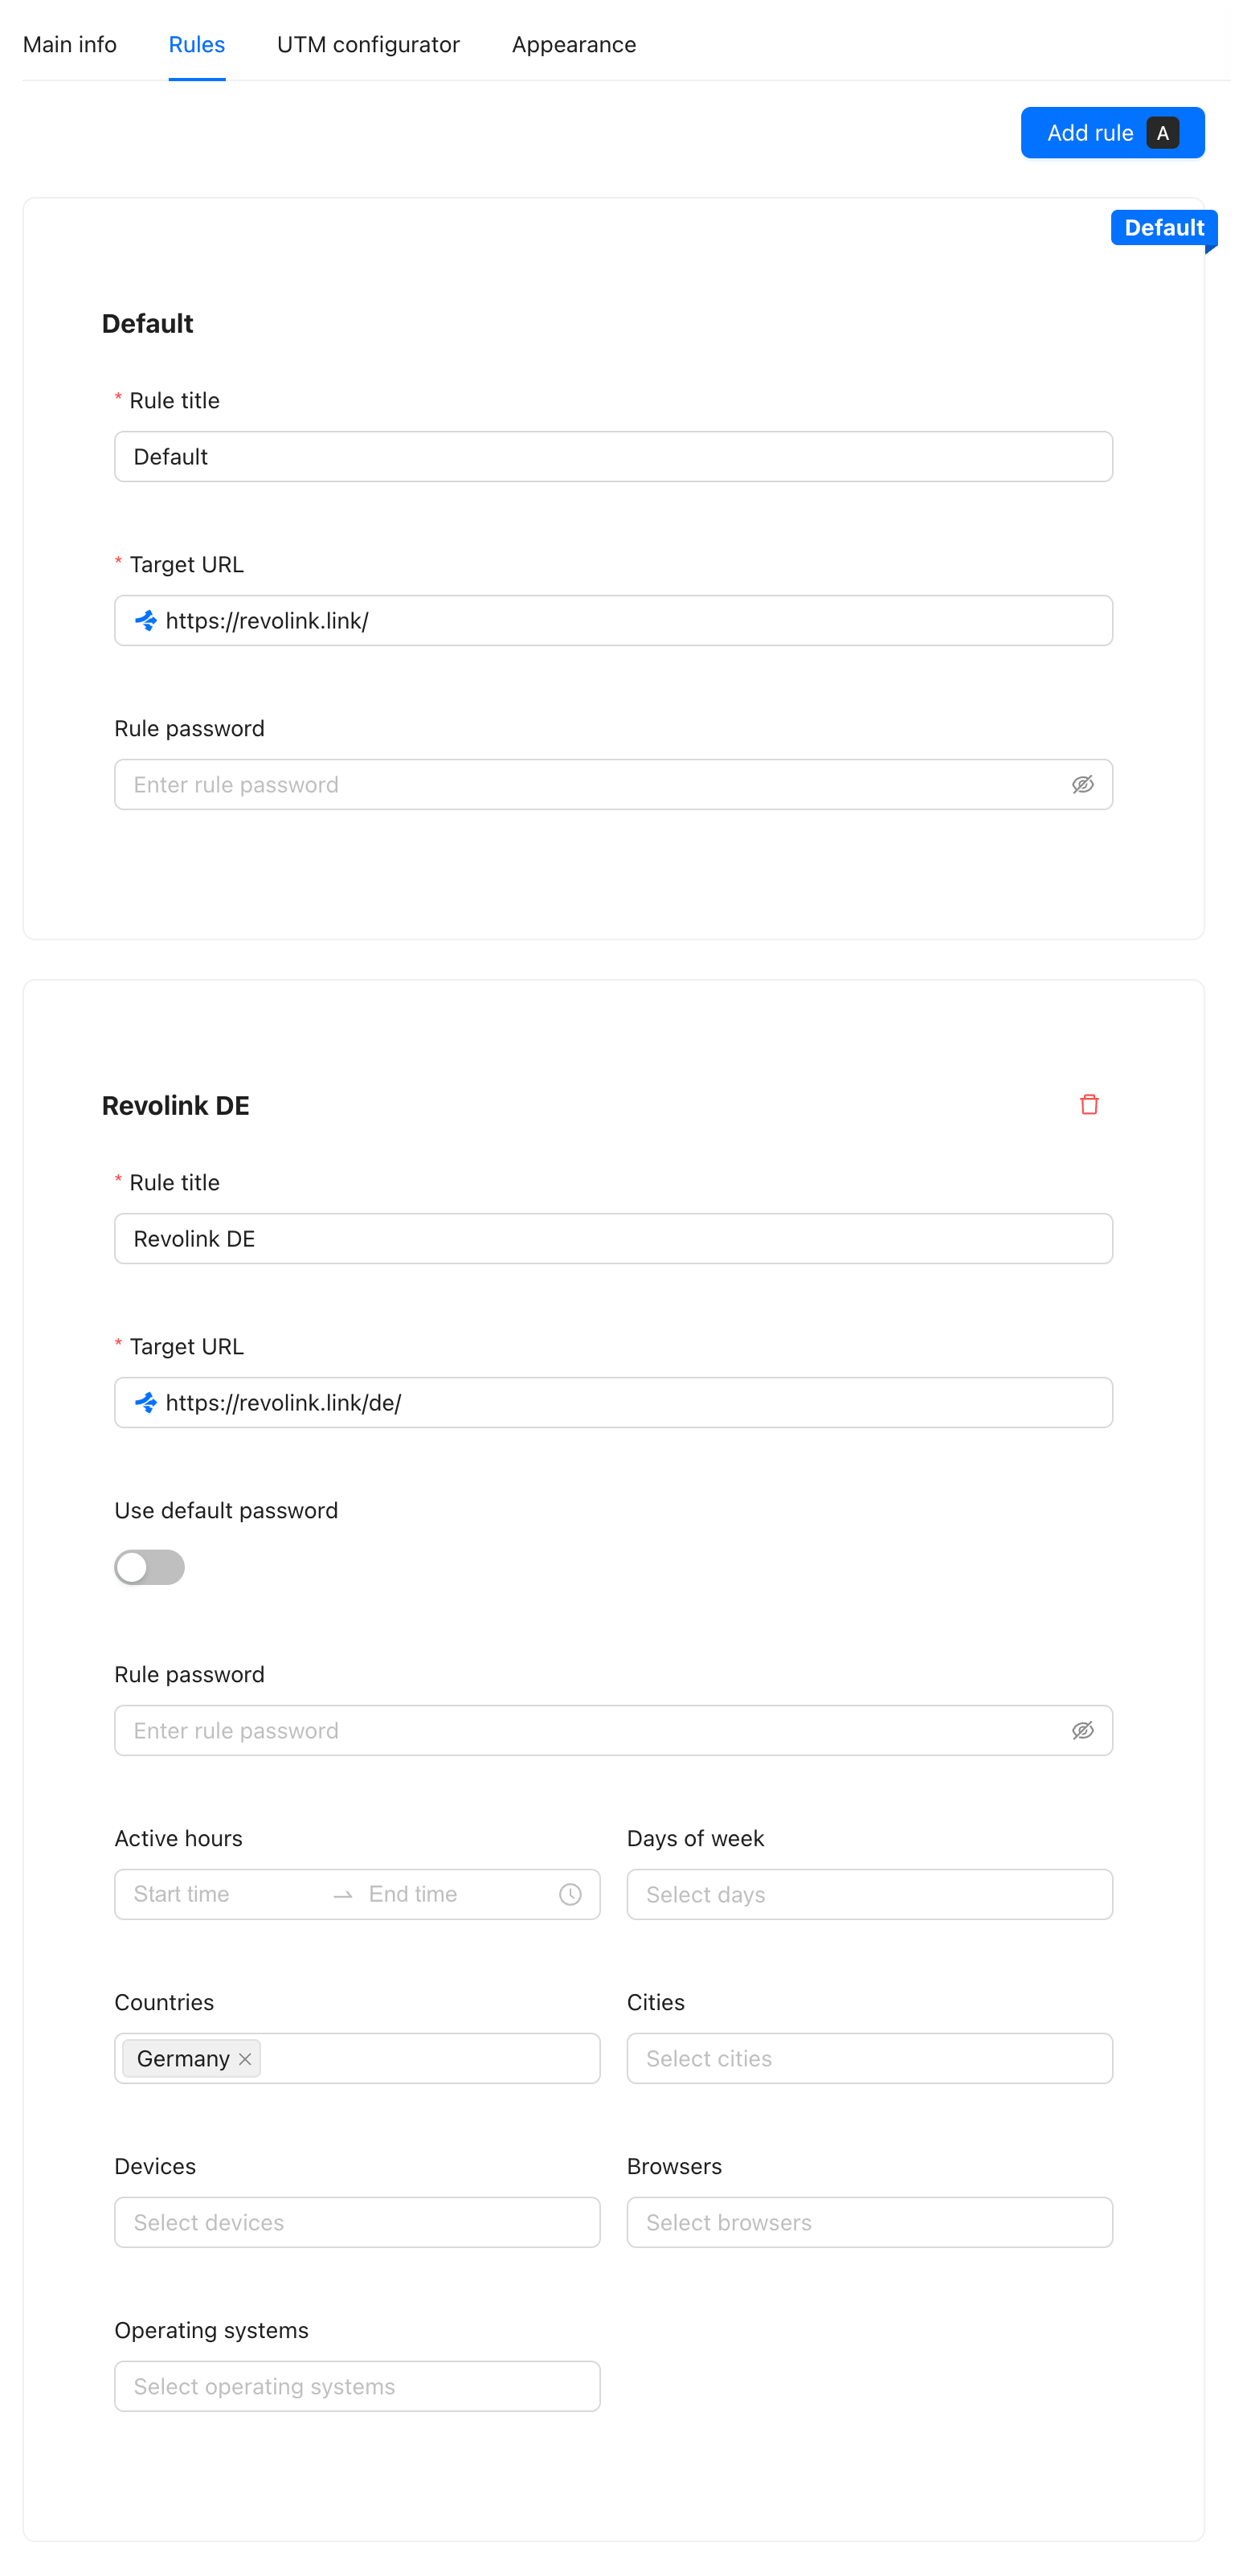Click the Revolink icon in Default Target URL field
The width and height of the screenshot is (1251, 2576).
point(146,620)
